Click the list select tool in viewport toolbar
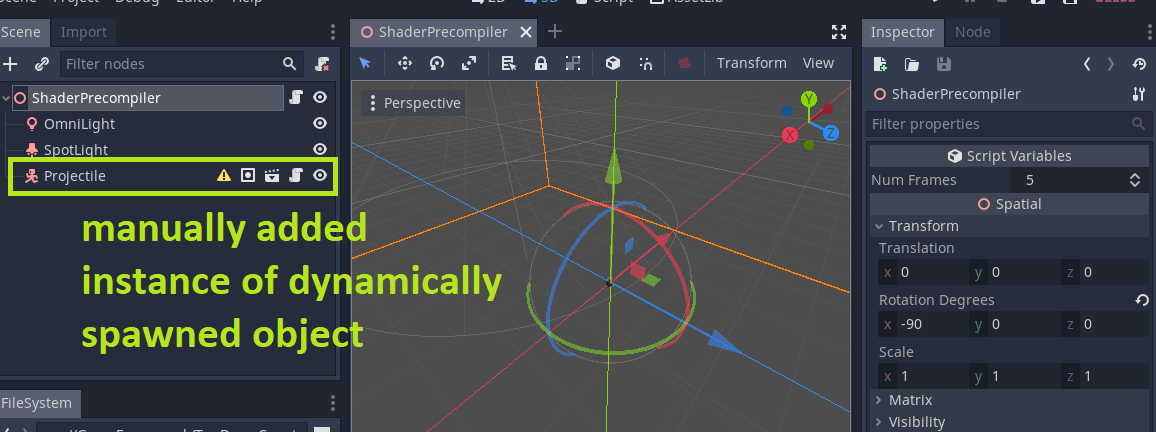 coord(509,63)
